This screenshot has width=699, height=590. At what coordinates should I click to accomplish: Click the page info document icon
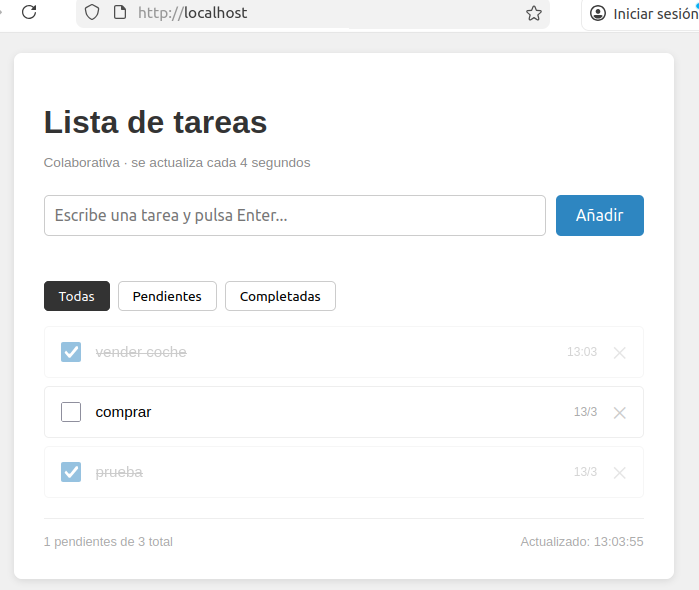point(120,12)
